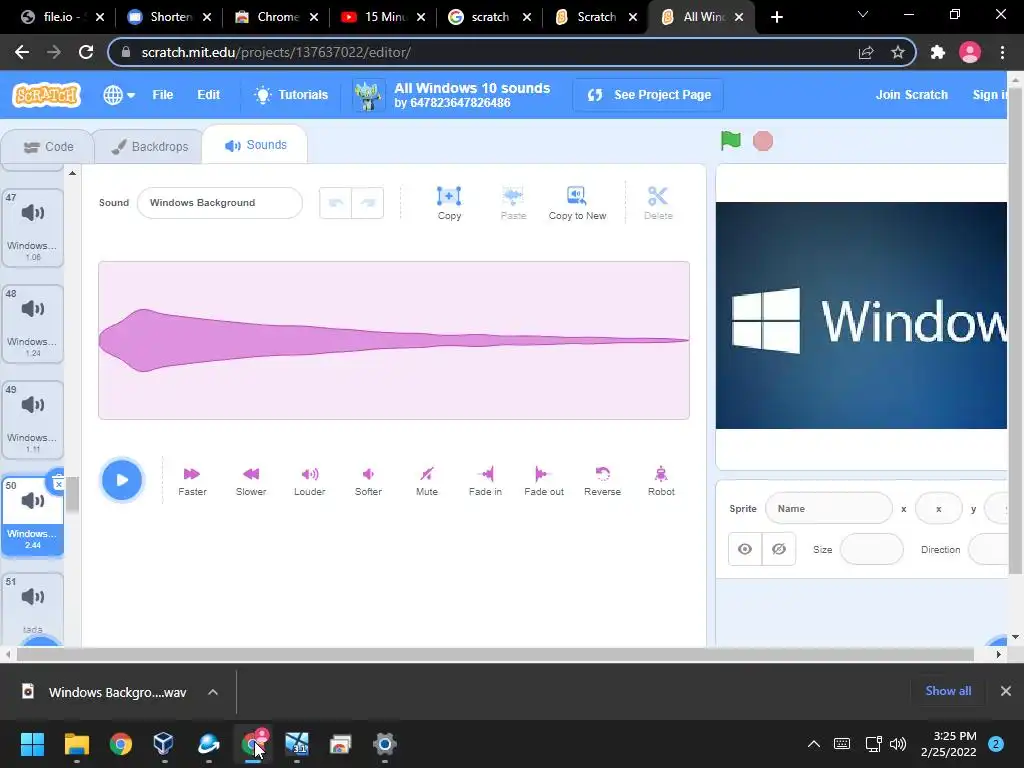The width and height of the screenshot is (1024, 768).
Task: Close the downloads bar
Action: (1006, 691)
